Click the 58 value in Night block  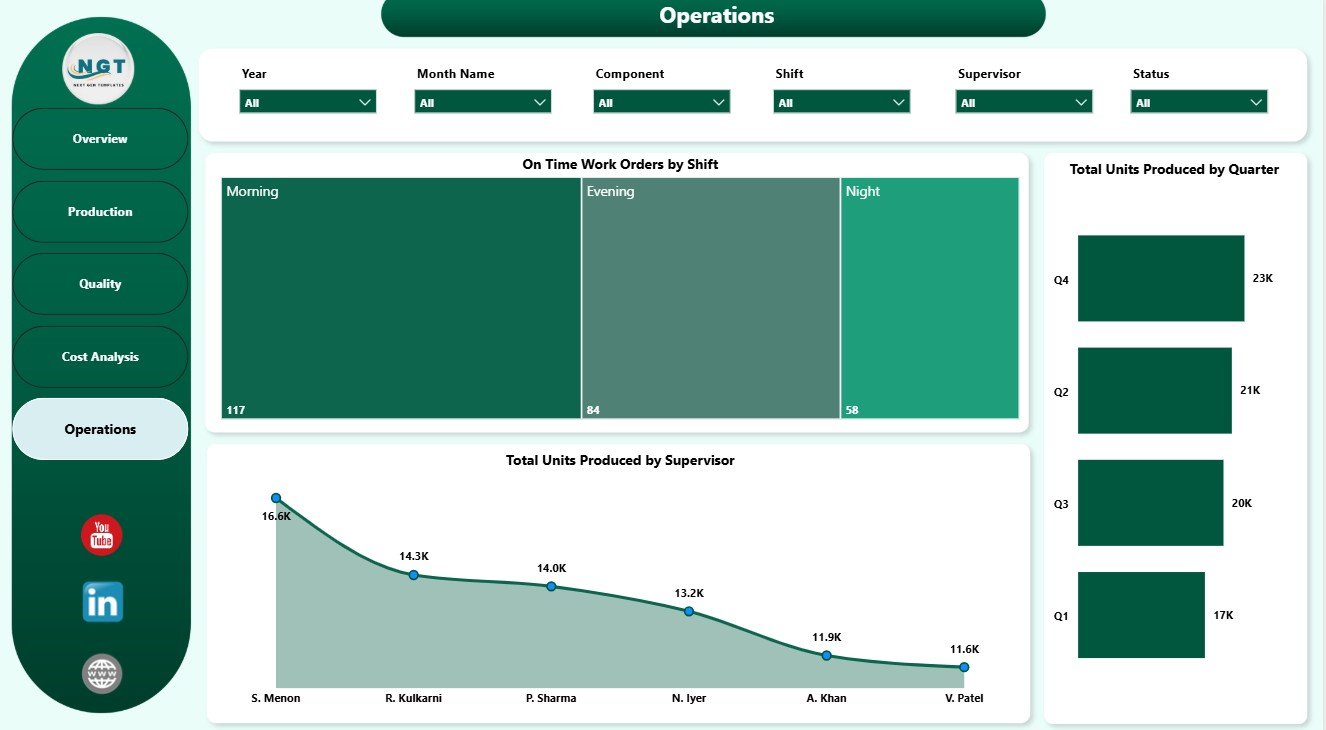pos(852,410)
